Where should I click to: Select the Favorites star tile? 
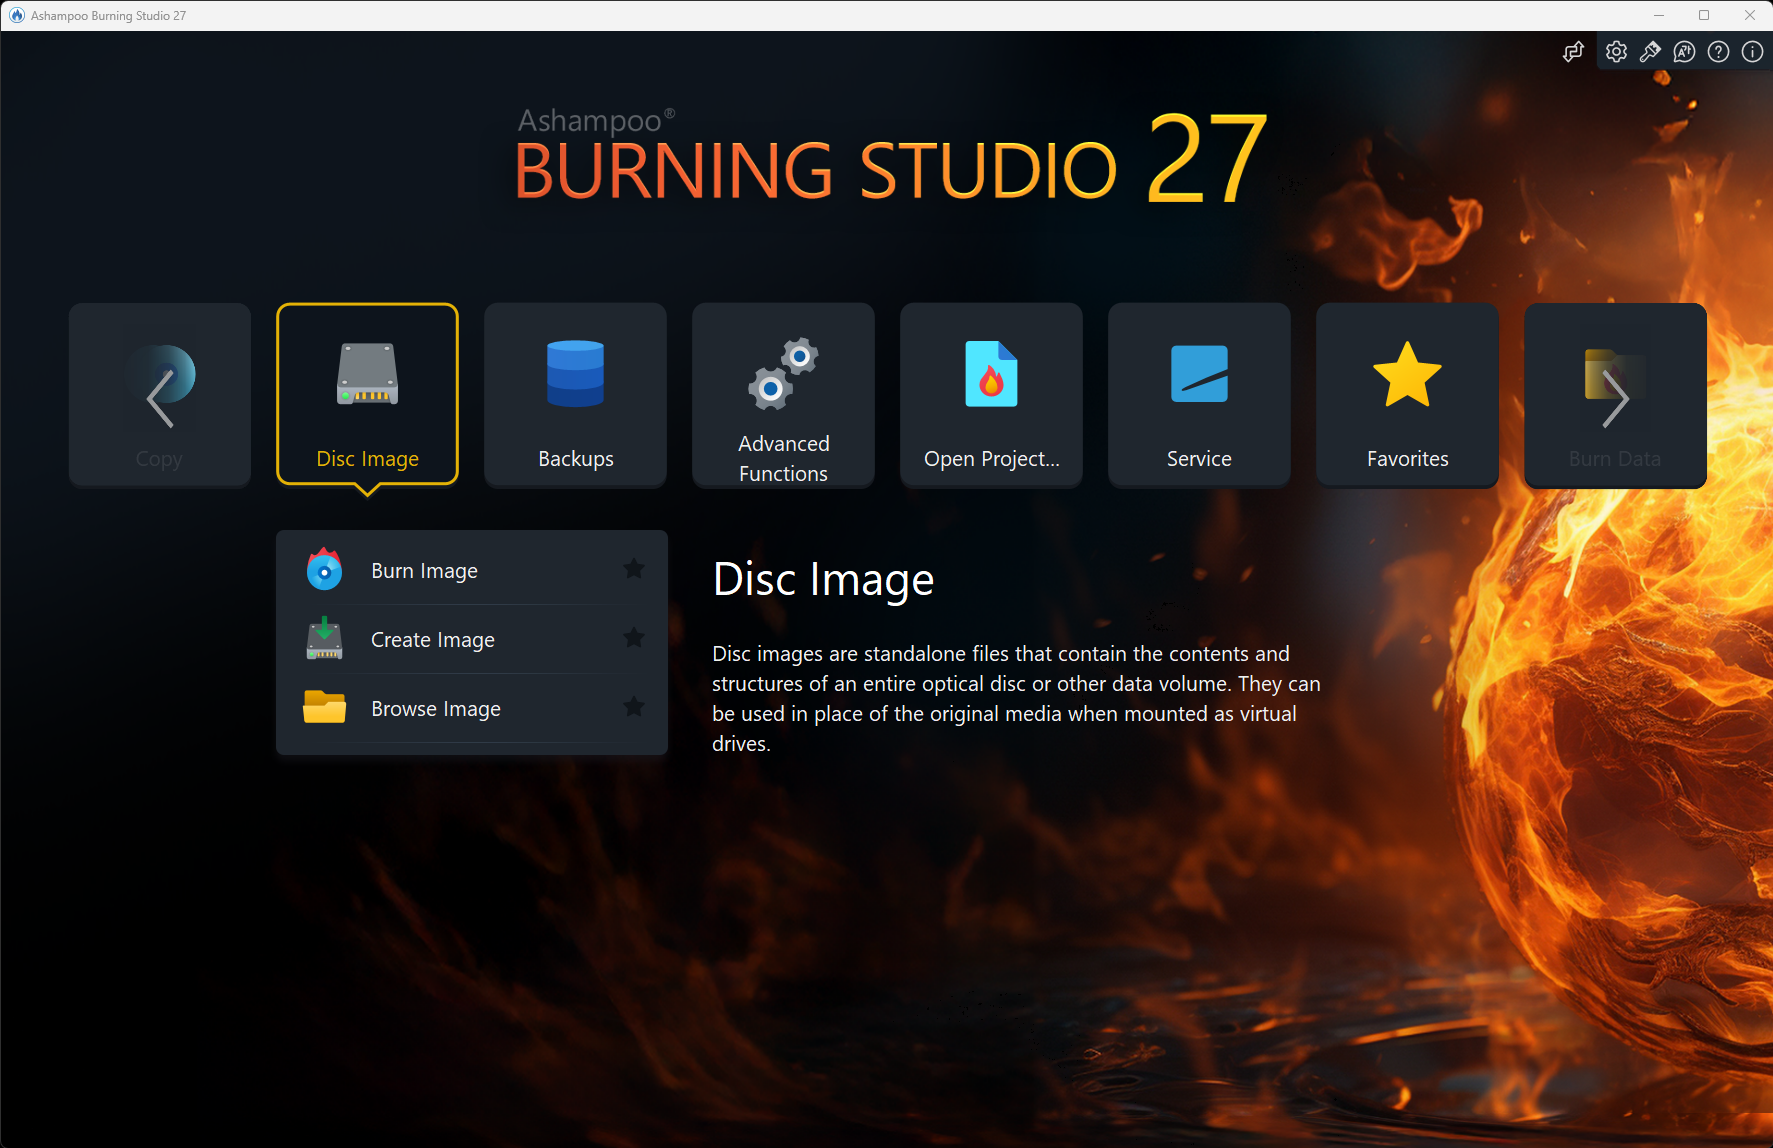[1406, 395]
